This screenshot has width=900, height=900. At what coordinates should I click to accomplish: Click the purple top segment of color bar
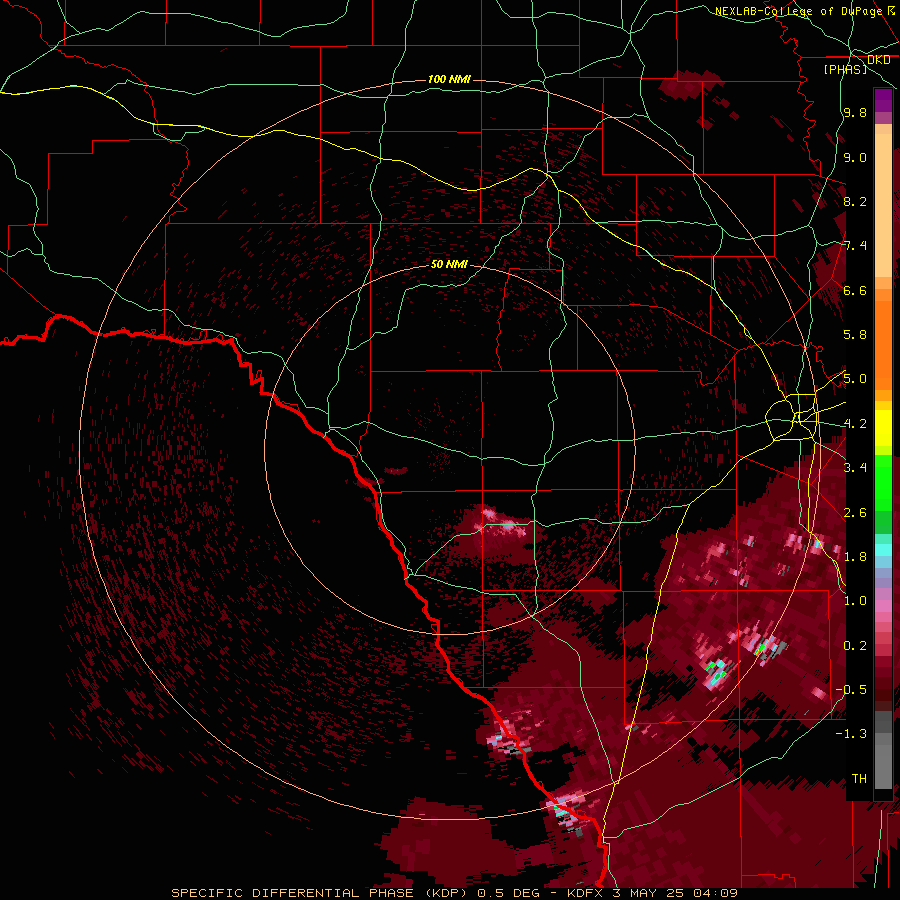coord(883,100)
